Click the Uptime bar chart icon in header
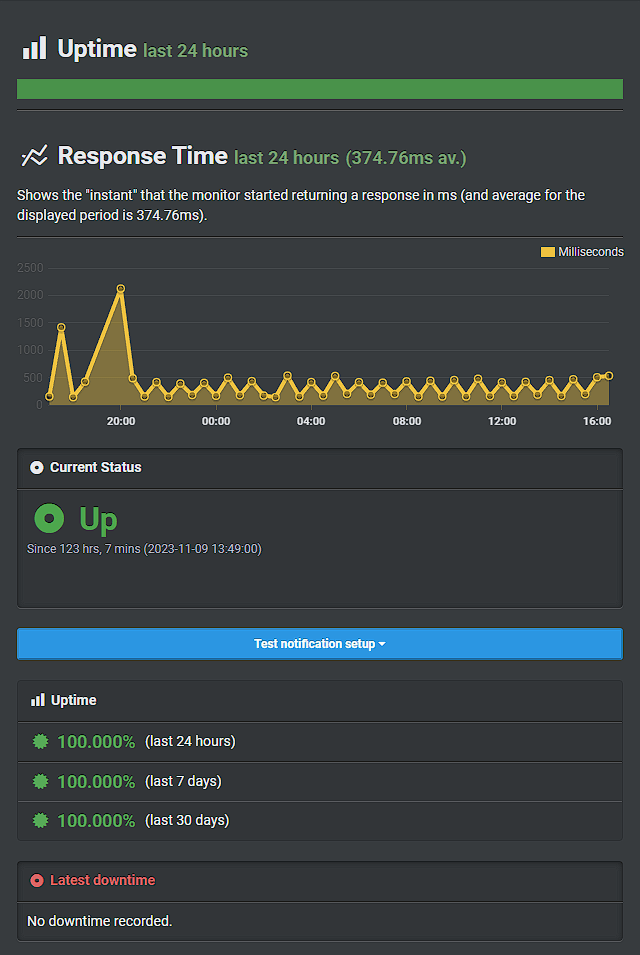Image resolution: width=640 pixels, height=955 pixels. coord(34,48)
